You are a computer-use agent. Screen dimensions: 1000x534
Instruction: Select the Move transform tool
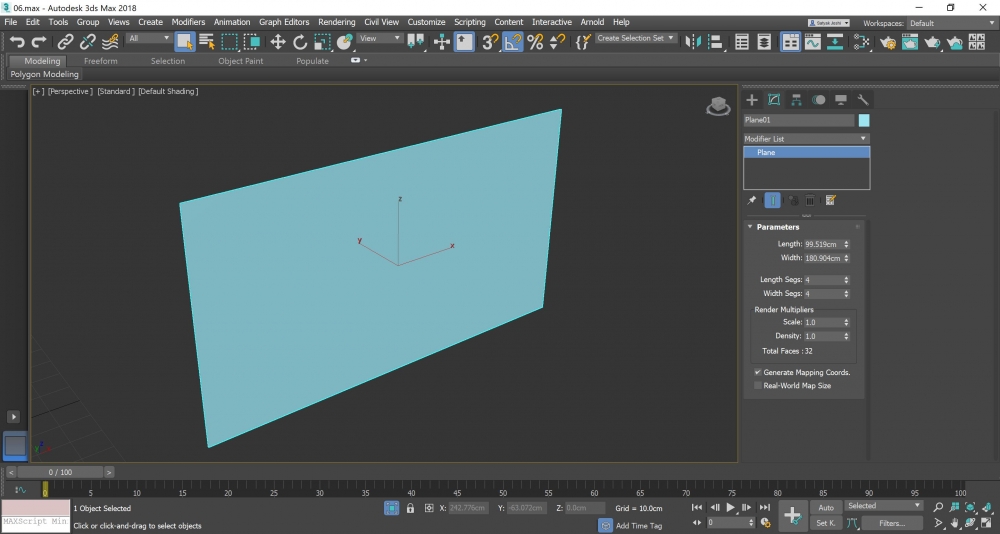tap(278, 41)
